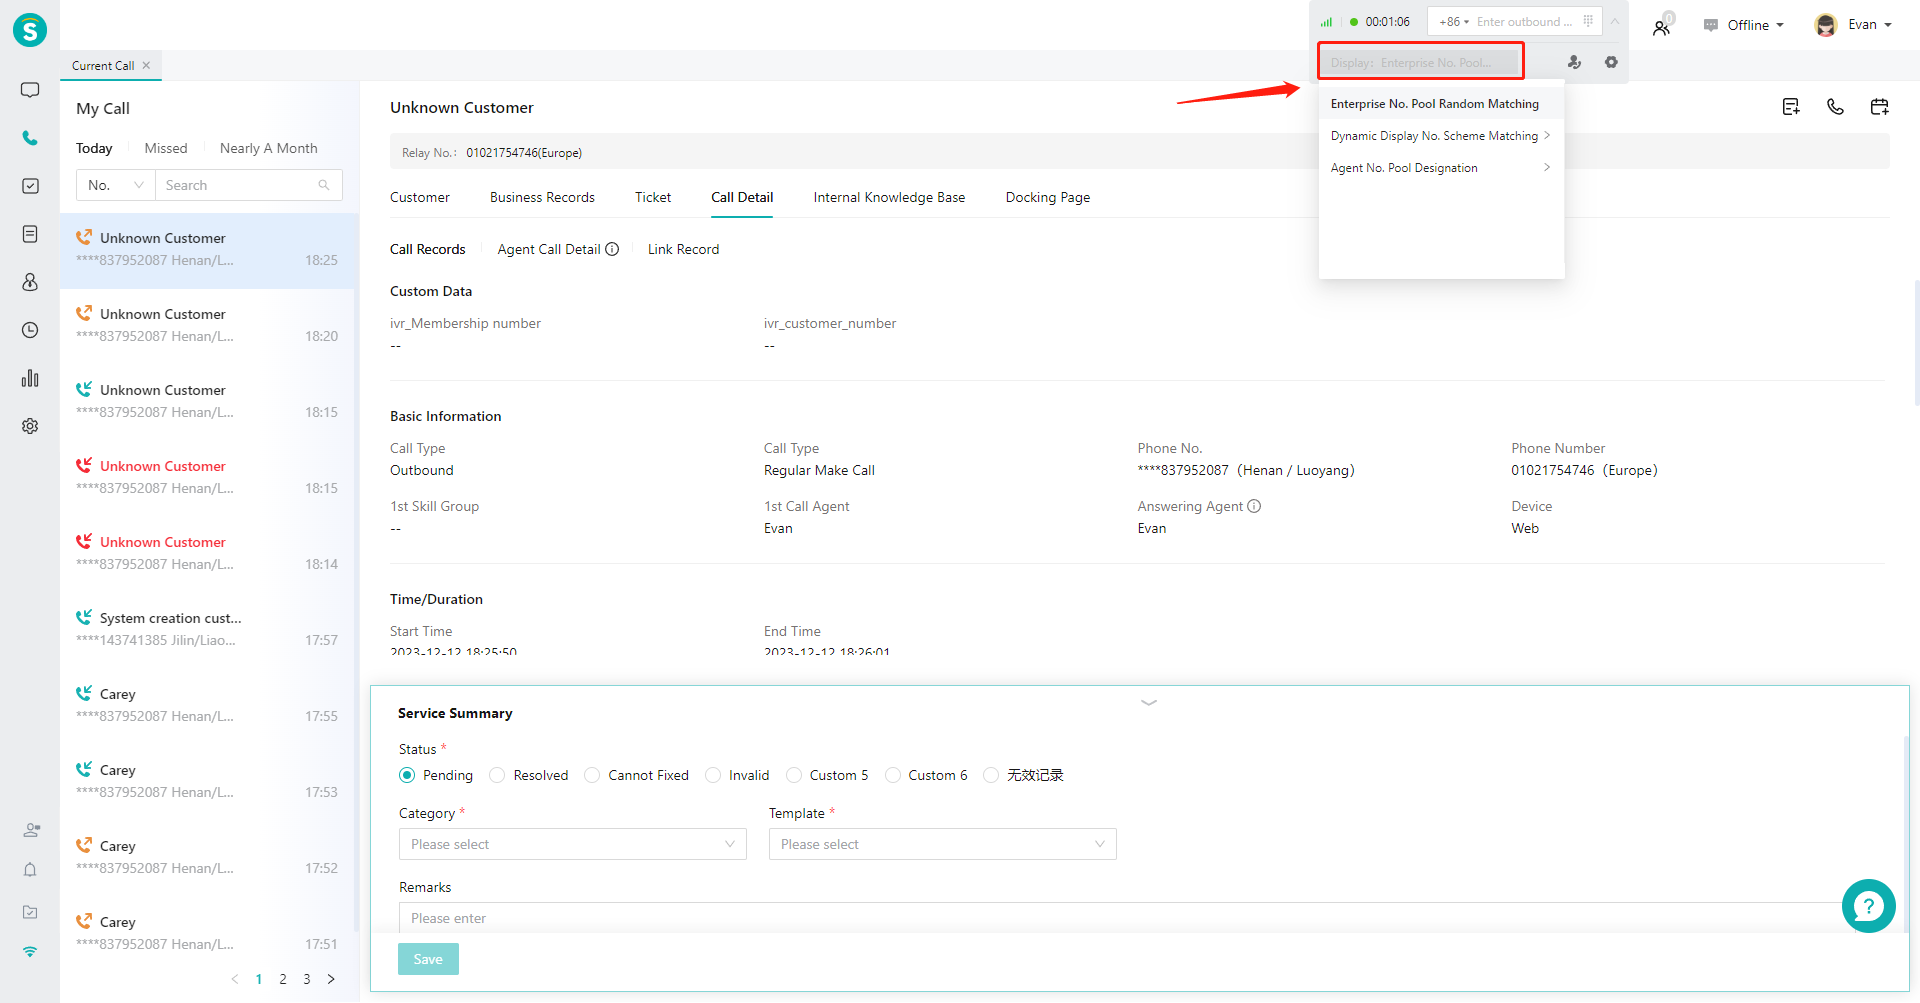Switch to the Business Records tab
Screen dimensions: 1920x1003
[x=542, y=197]
